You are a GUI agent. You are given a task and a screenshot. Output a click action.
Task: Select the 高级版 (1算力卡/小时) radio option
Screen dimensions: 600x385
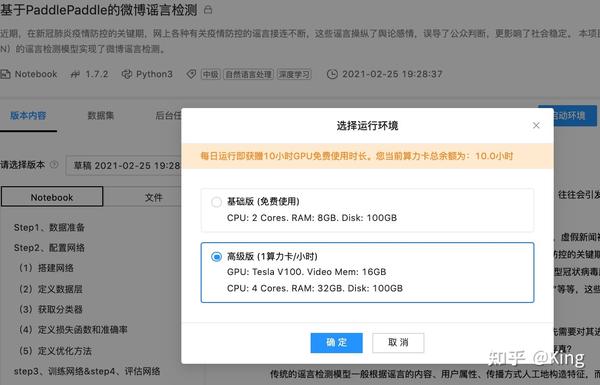(x=216, y=257)
